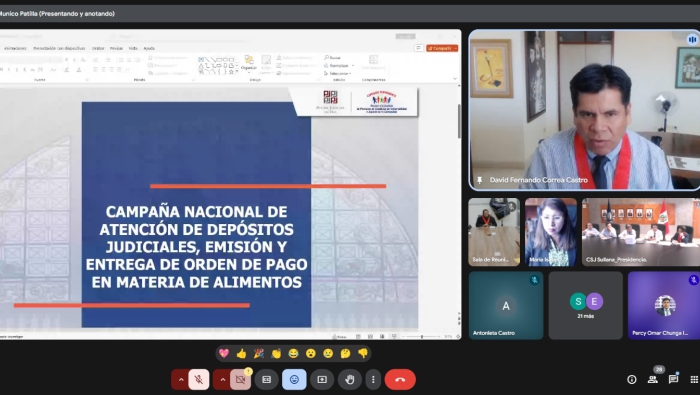Open Revisar ribbon tab

coord(117,48)
